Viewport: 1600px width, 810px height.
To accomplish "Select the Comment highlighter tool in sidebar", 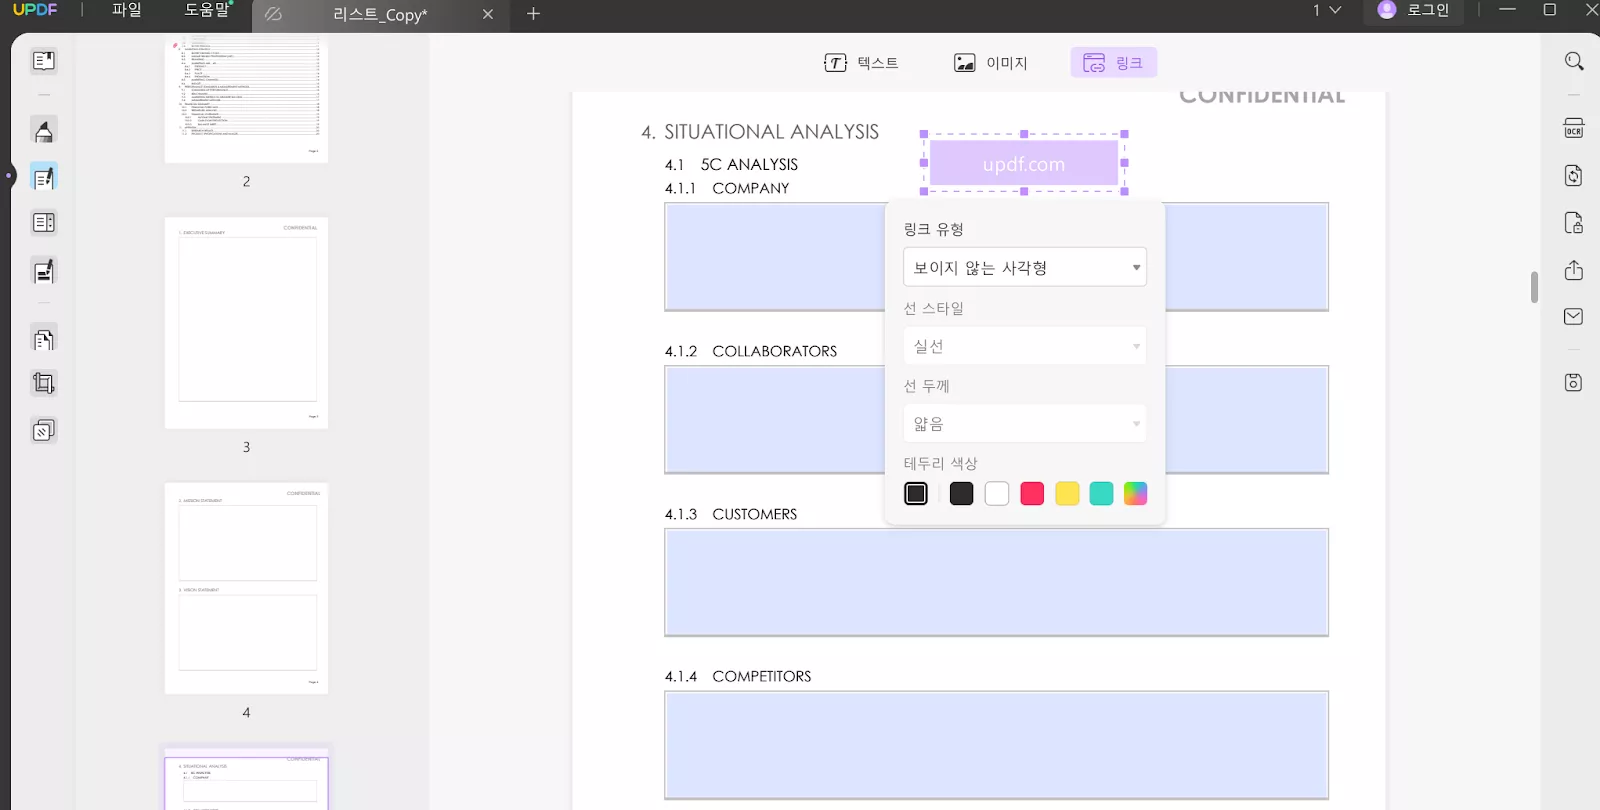I will 44,131.
